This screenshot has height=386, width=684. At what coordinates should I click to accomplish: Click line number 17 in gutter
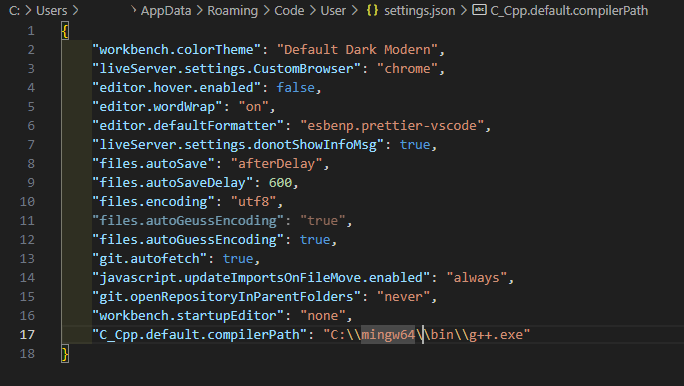(x=27, y=335)
